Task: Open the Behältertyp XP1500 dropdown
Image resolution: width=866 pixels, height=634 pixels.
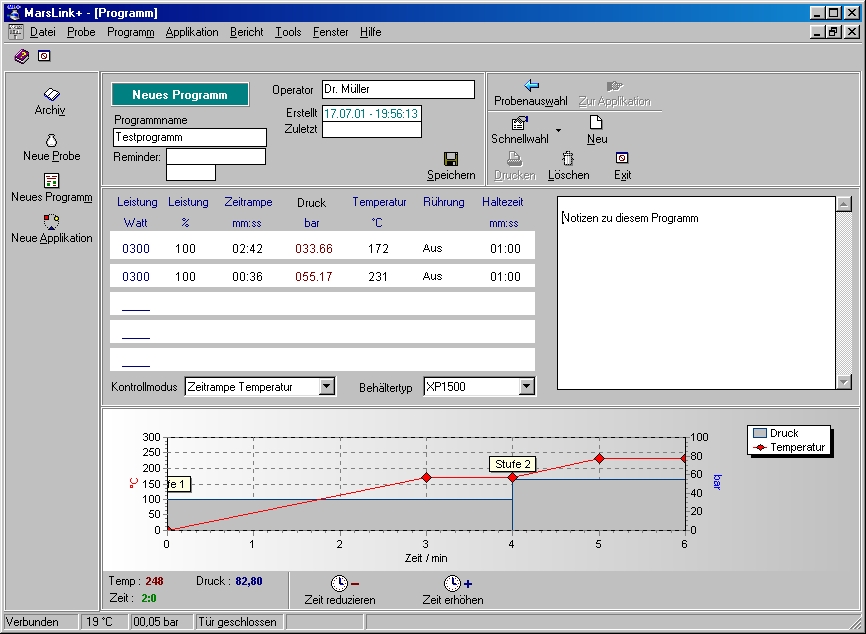Action: (526, 387)
